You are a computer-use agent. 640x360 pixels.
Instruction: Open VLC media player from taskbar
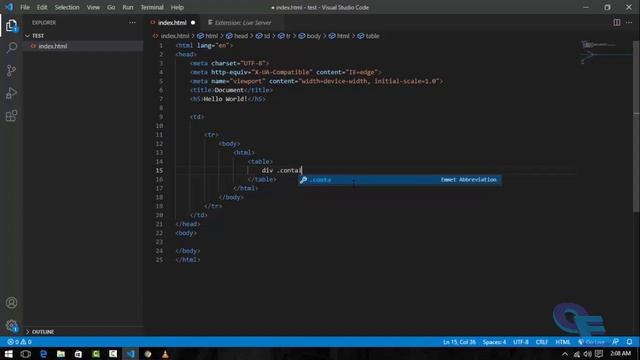165,354
